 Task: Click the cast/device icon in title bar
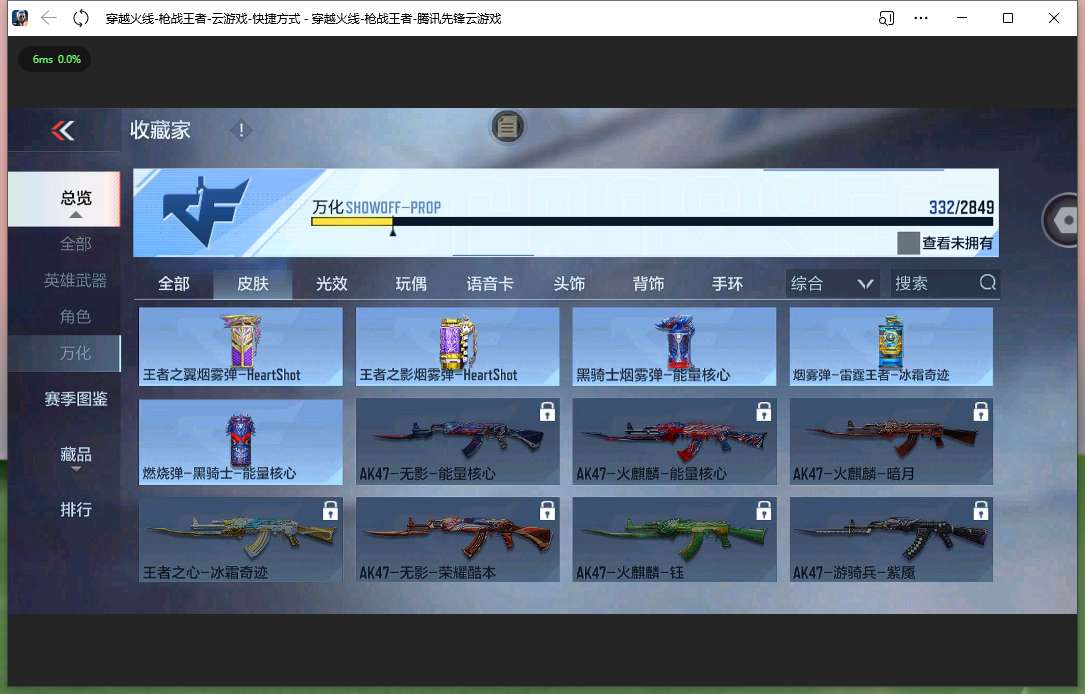886,18
